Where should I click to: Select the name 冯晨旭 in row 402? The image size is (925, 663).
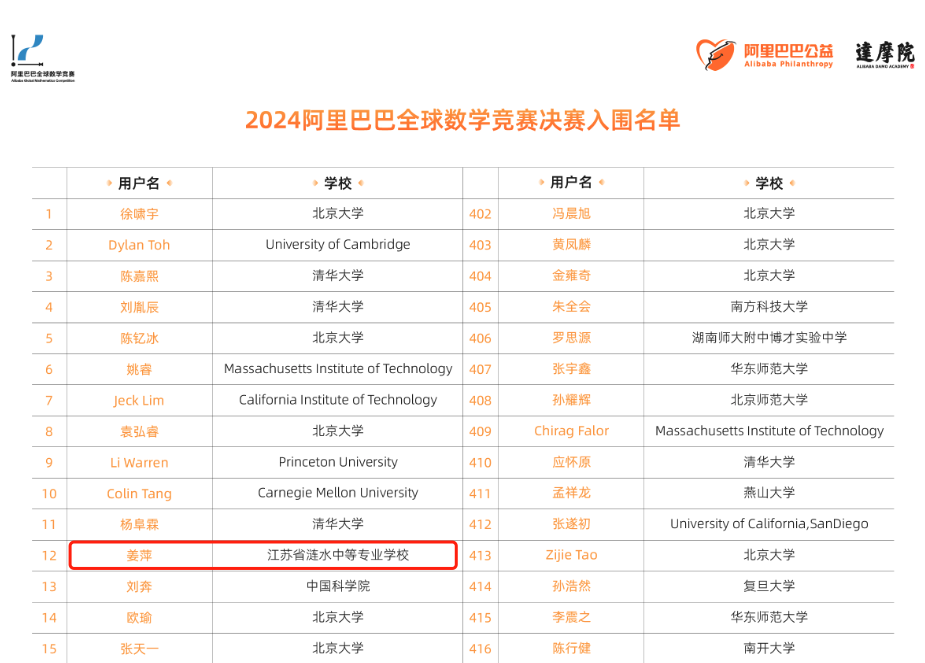(x=571, y=214)
